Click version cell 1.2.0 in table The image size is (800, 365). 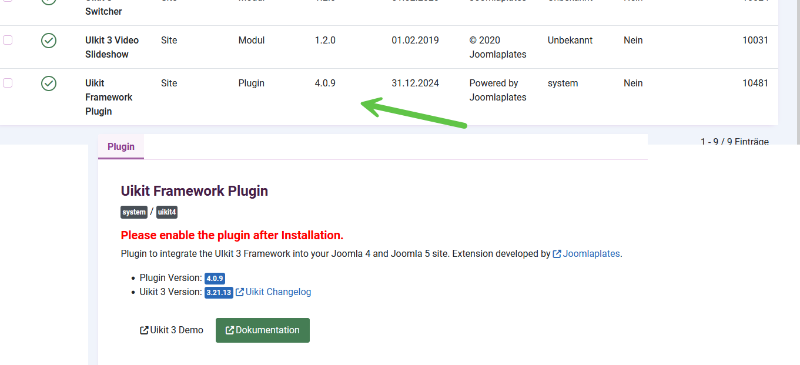325,40
